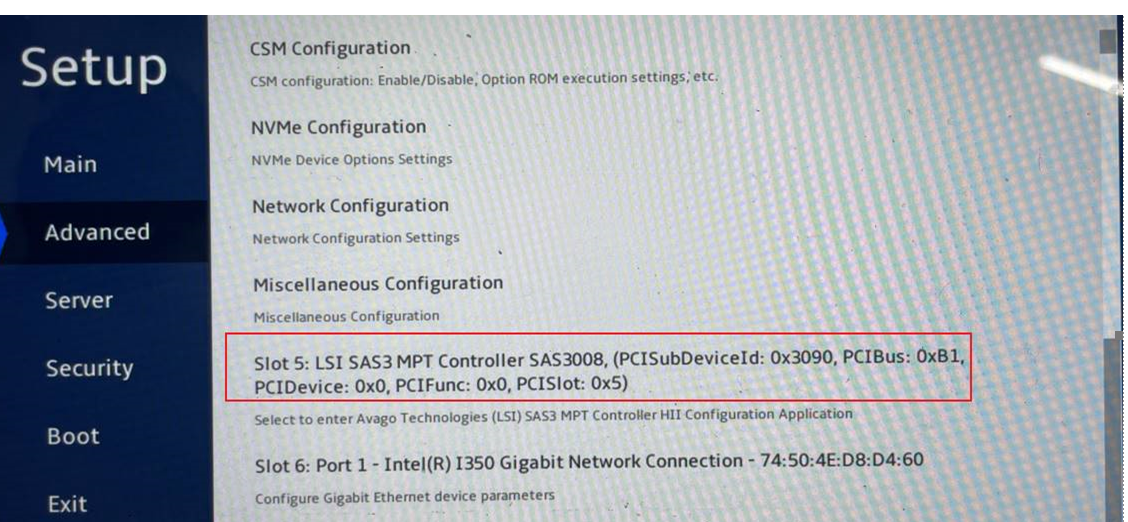Open Slot 6 Intel I350 Gigabit Network Connection
1128x522 pixels.
point(589,461)
